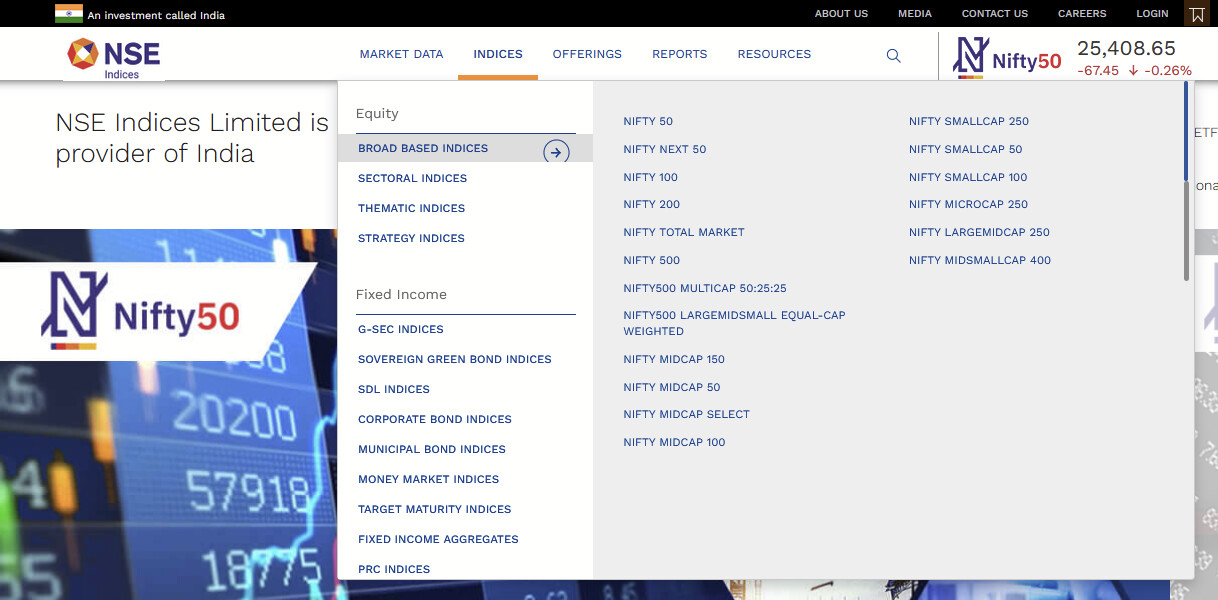Click the Login link
The width and height of the screenshot is (1218, 600).
1152,14
